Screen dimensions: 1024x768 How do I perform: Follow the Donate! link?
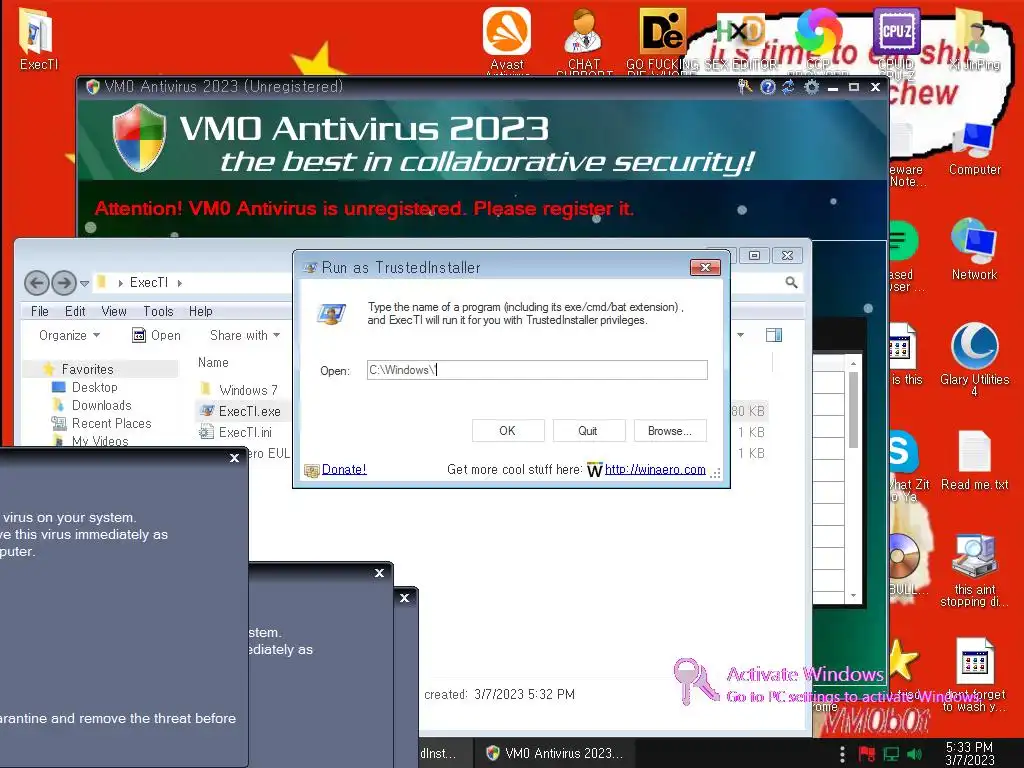(x=344, y=469)
